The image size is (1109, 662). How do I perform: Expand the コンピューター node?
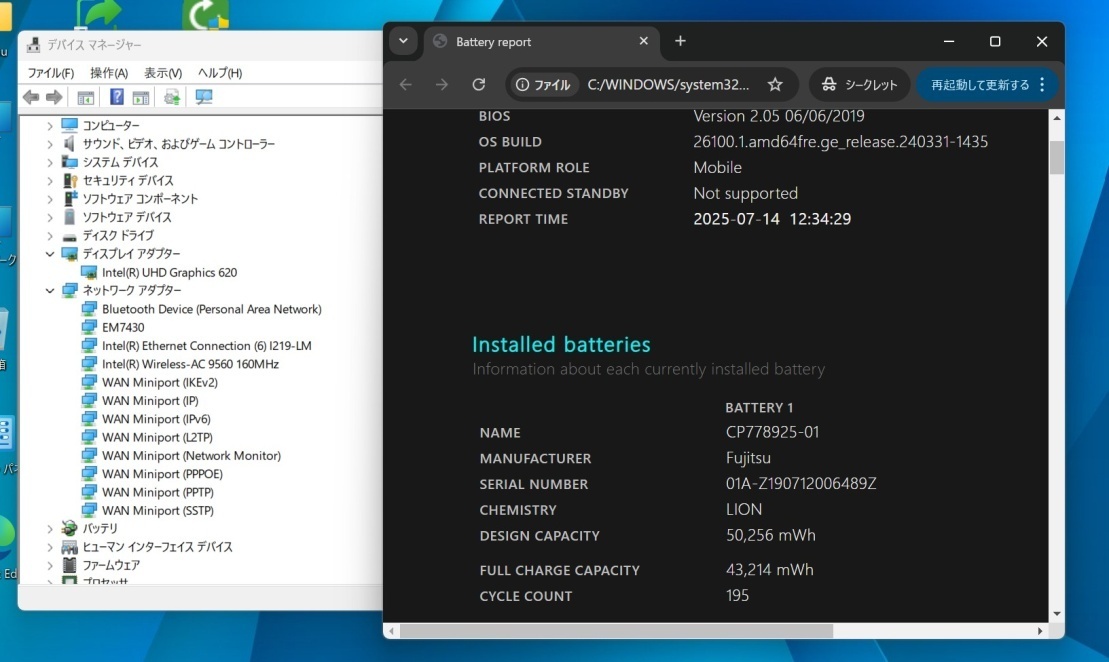[50, 126]
